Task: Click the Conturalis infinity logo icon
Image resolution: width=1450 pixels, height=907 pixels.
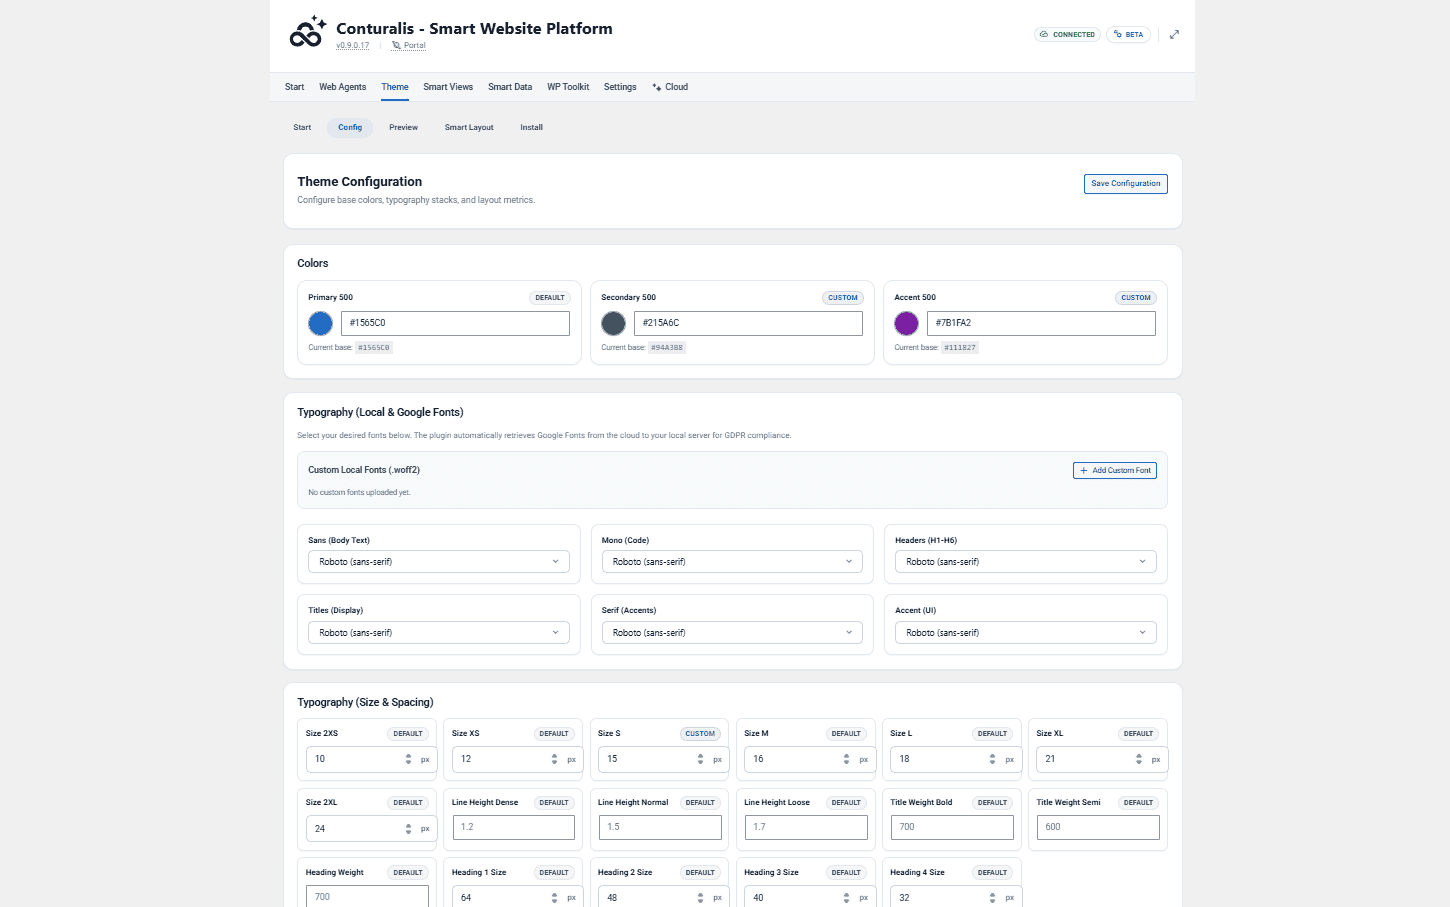Action: click(x=307, y=32)
